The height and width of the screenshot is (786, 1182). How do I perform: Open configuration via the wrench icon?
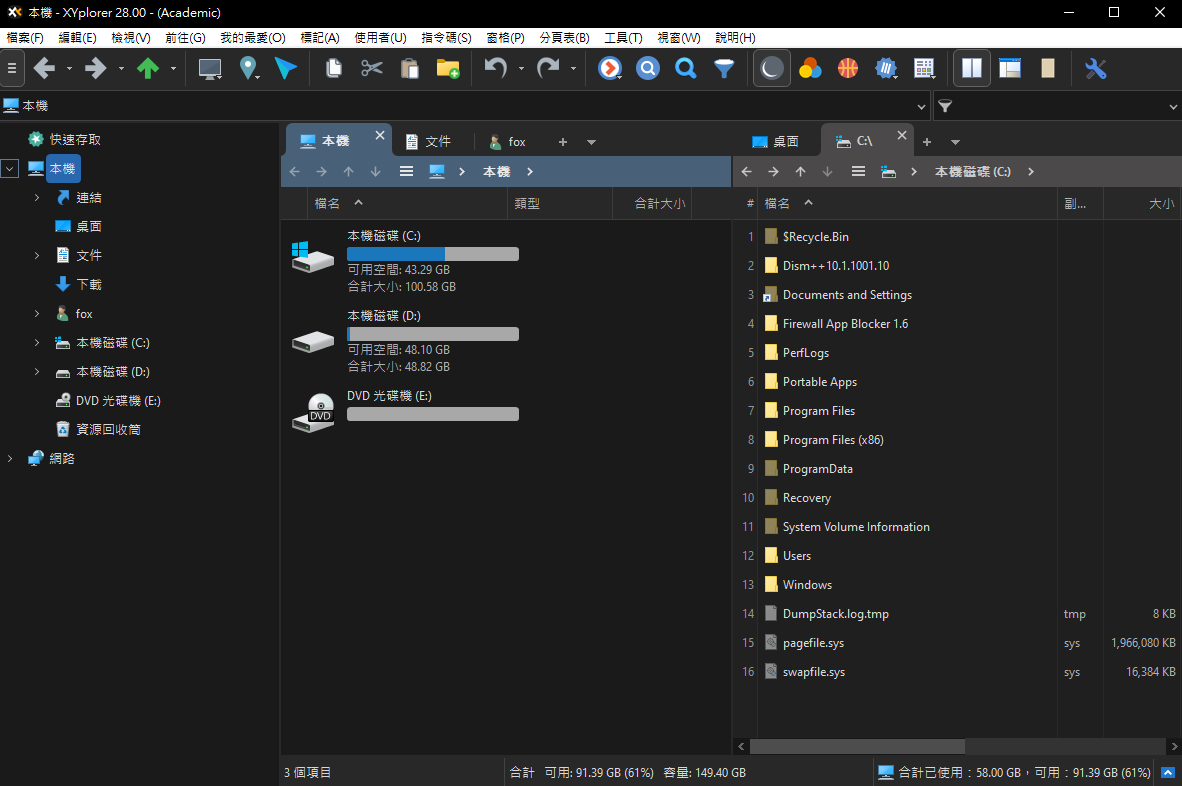pos(1095,69)
